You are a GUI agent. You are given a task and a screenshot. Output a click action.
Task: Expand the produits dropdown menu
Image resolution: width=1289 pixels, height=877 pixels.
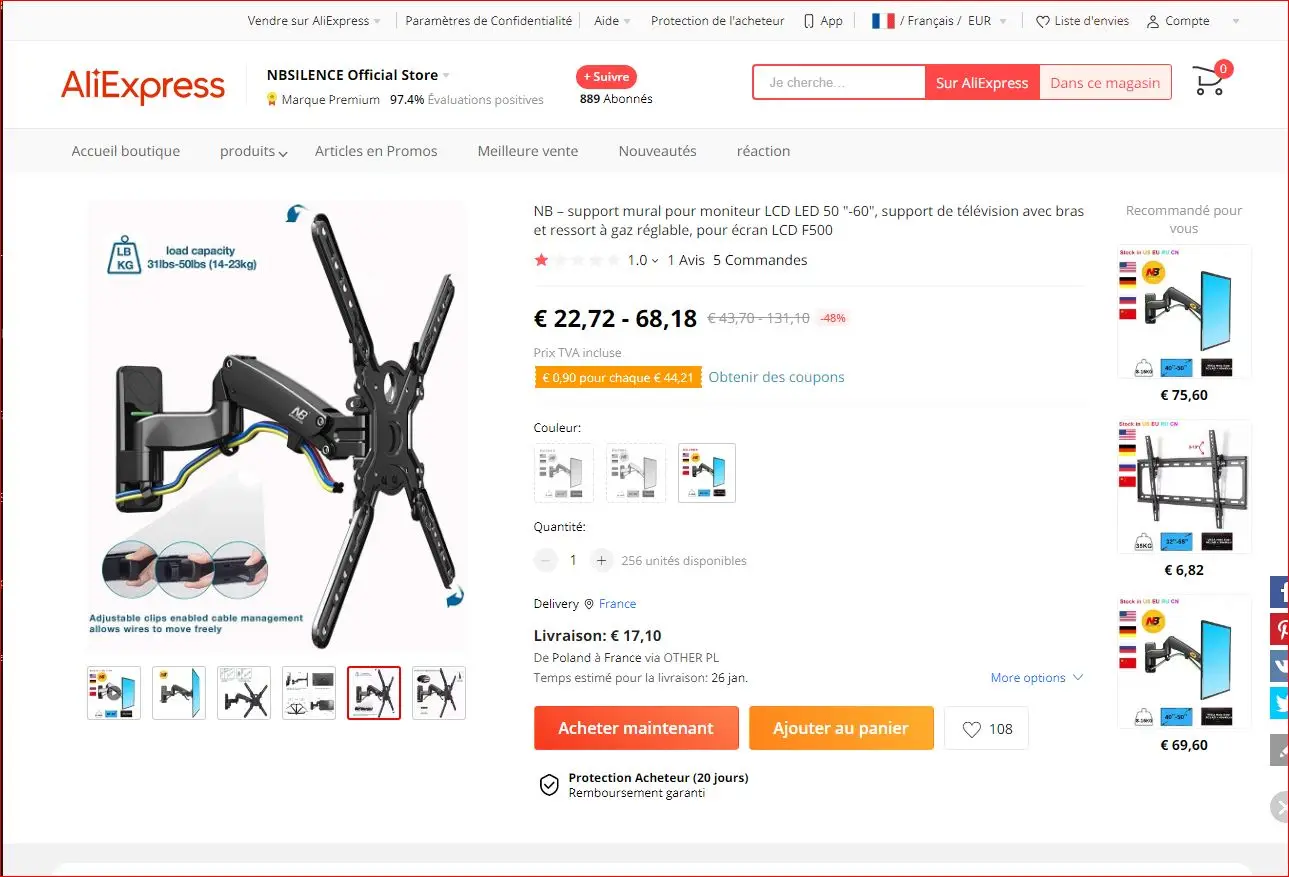253,151
